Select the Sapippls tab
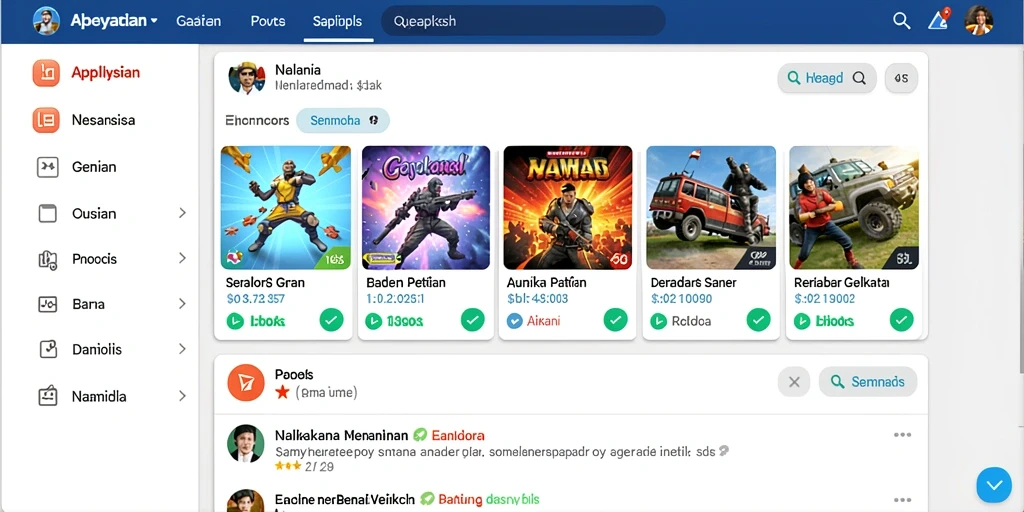 (337, 21)
